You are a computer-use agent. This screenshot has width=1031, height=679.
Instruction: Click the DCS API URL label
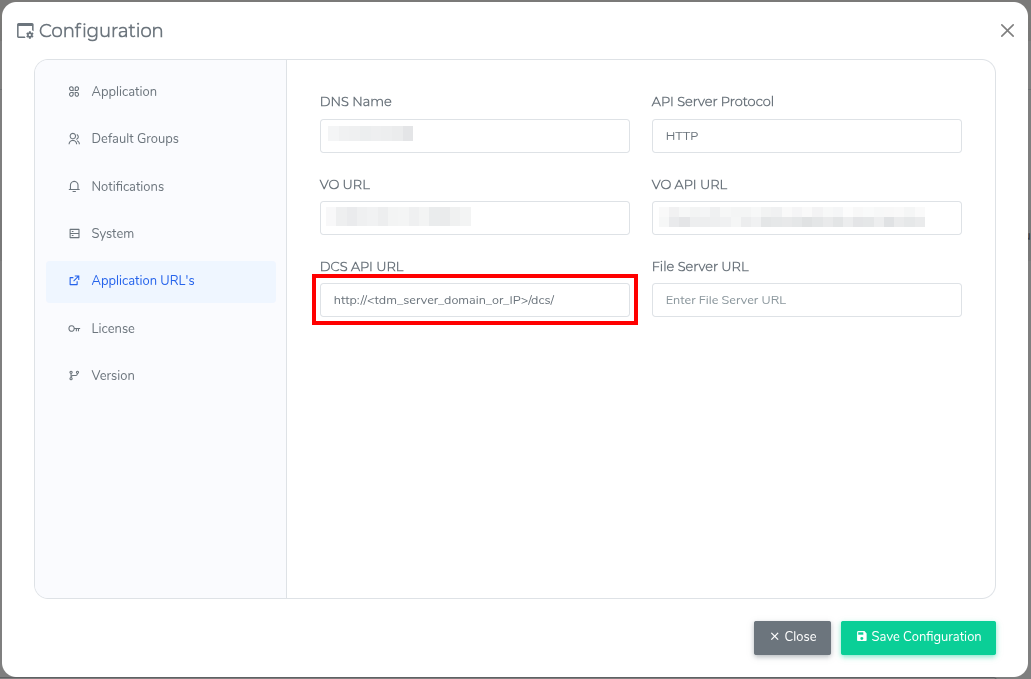(x=362, y=267)
